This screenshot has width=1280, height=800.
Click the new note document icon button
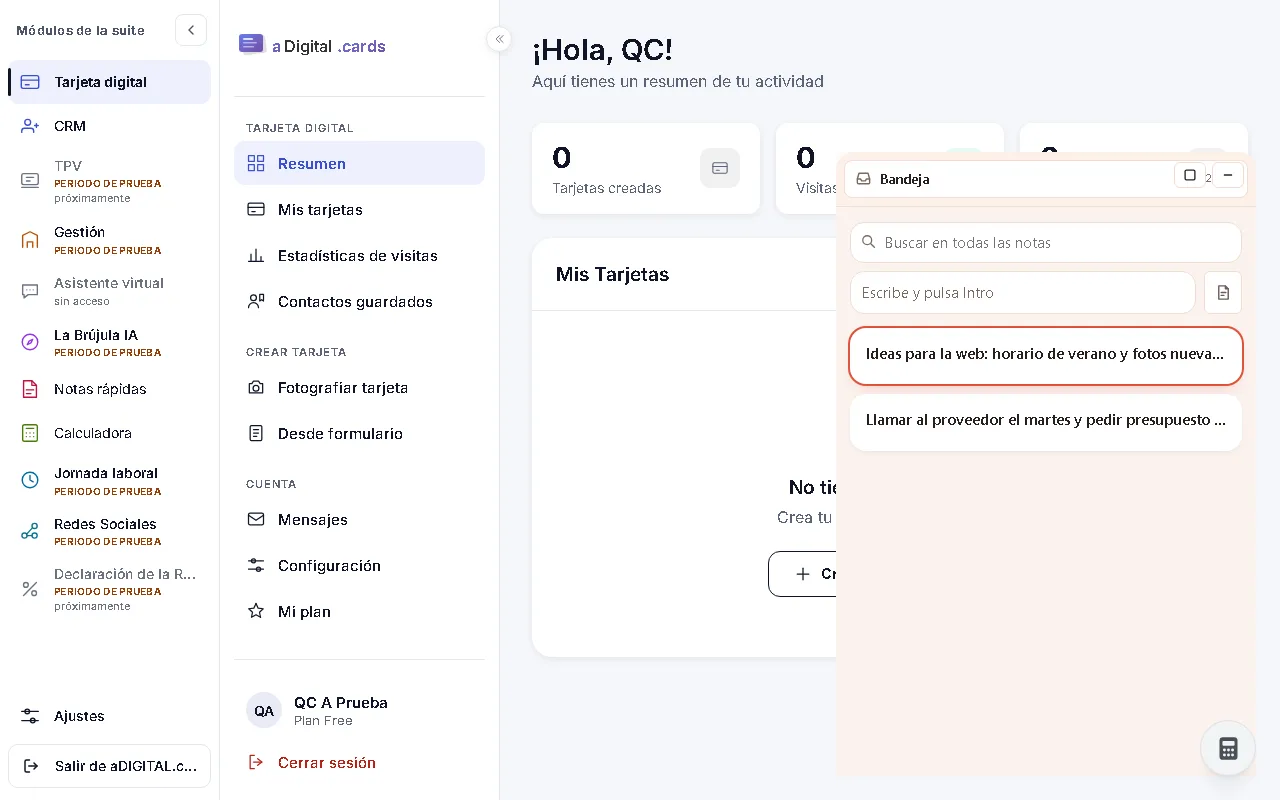(x=1223, y=293)
